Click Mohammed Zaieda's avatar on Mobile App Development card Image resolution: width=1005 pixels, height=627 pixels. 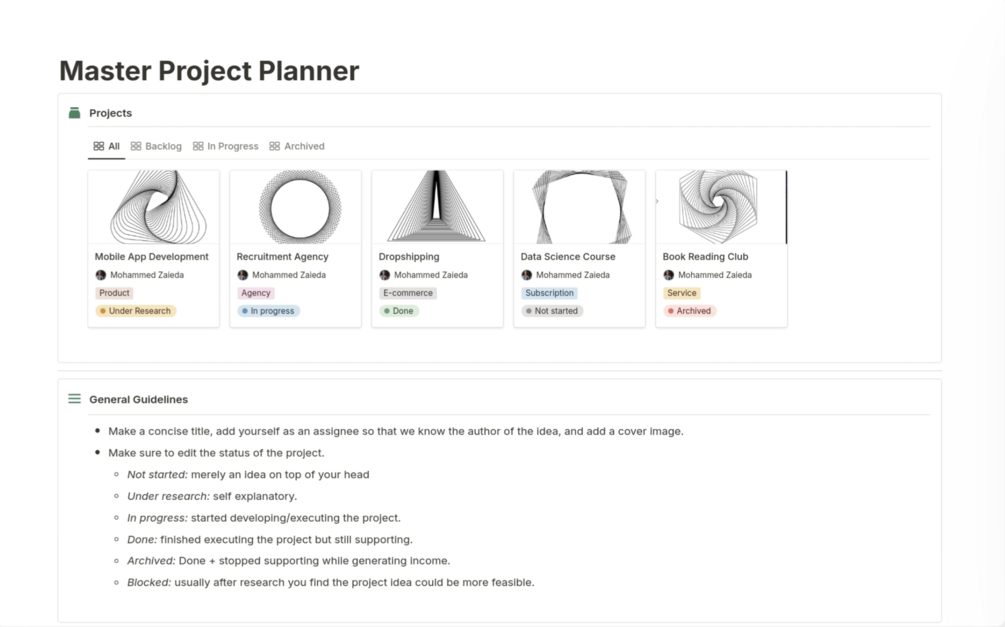tap(100, 274)
